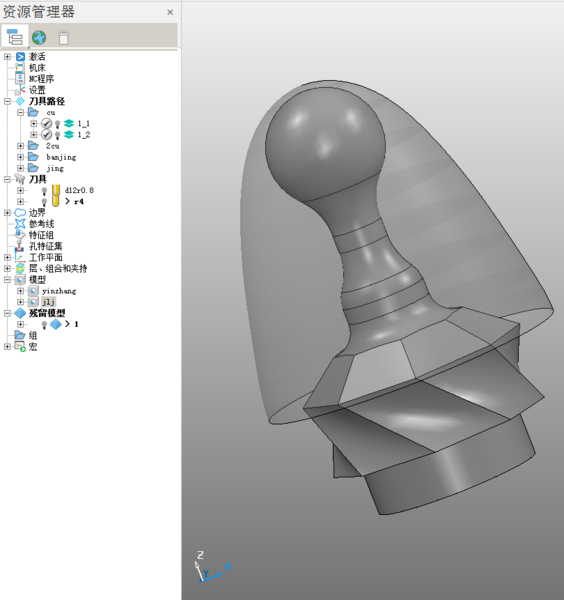Toggle the checkmark on toolpath 1_2
The height and width of the screenshot is (600, 564).
pyautogui.click(x=46, y=135)
